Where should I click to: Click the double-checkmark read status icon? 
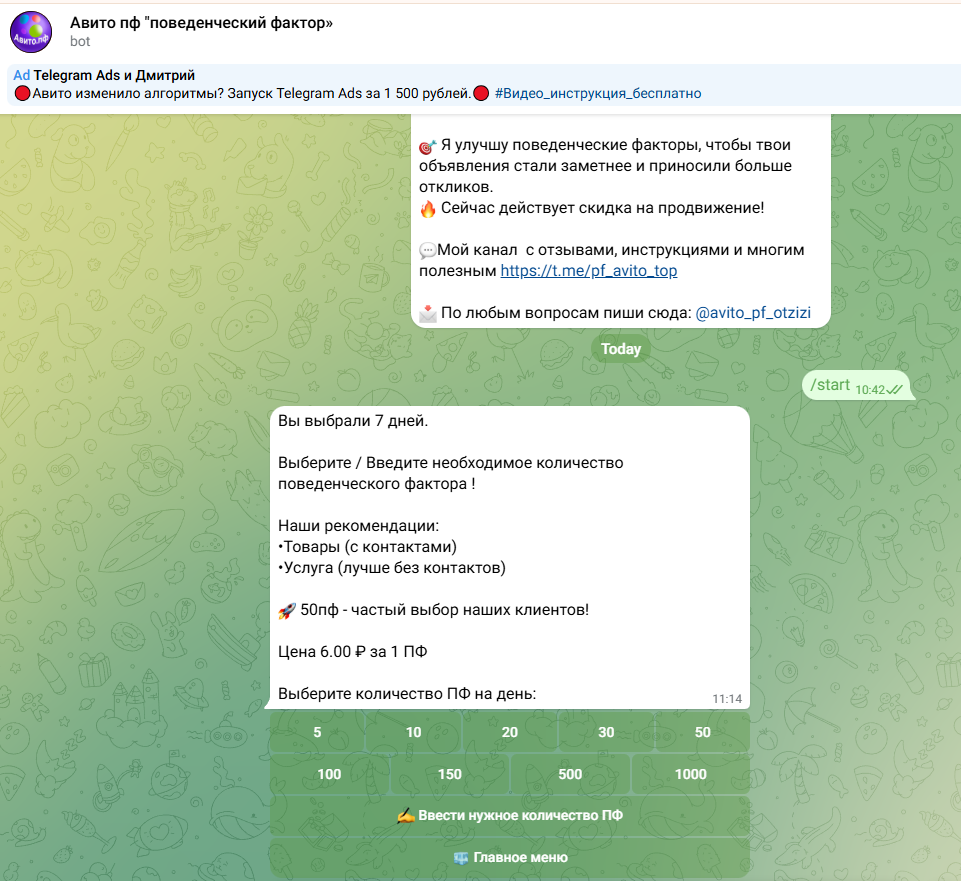tap(896, 390)
